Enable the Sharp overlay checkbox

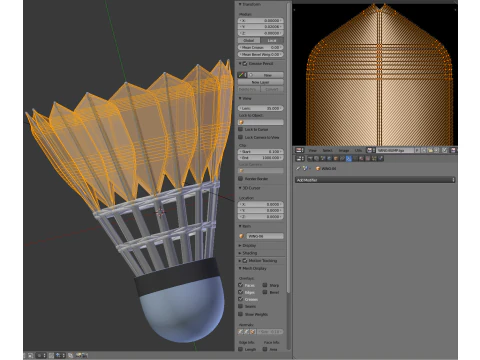pyautogui.click(x=265, y=285)
